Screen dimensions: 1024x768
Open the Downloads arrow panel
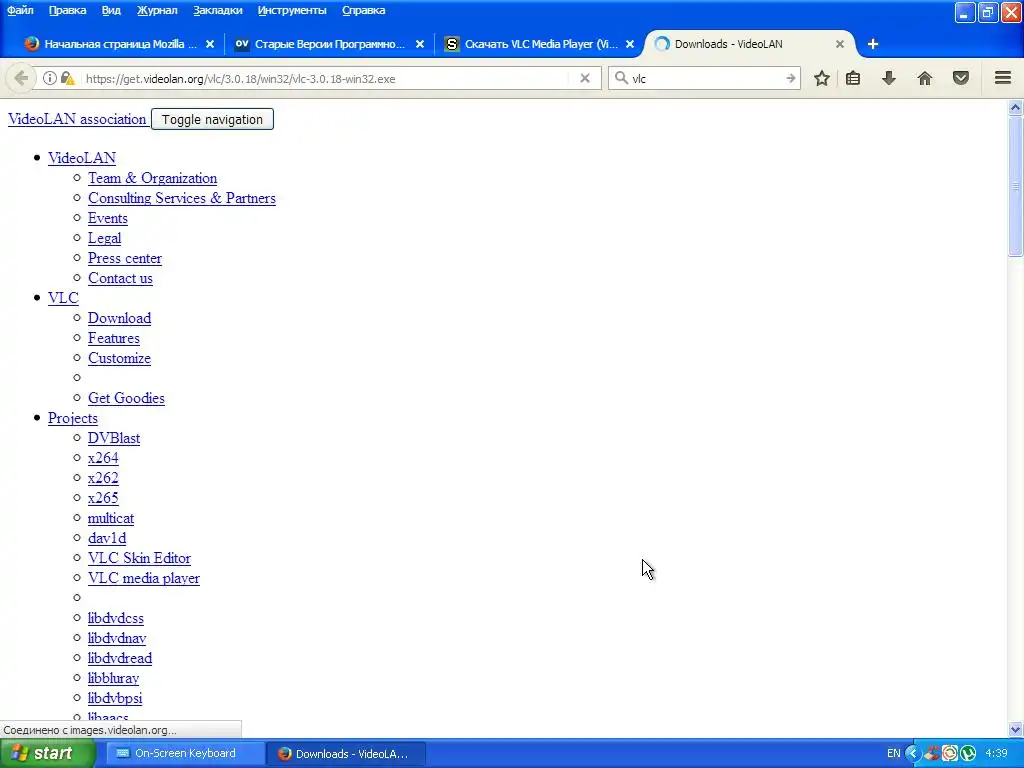point(889,78)
